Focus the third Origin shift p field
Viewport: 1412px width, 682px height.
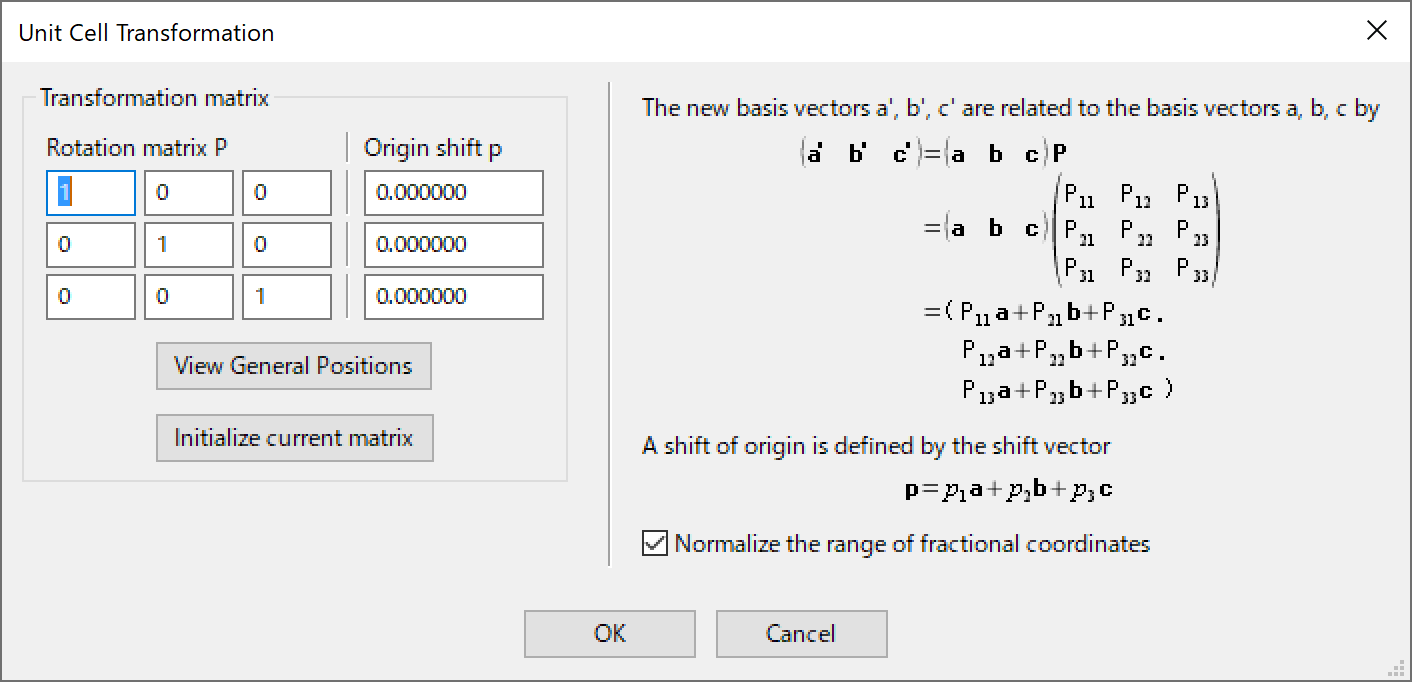[x=453, y=297]
